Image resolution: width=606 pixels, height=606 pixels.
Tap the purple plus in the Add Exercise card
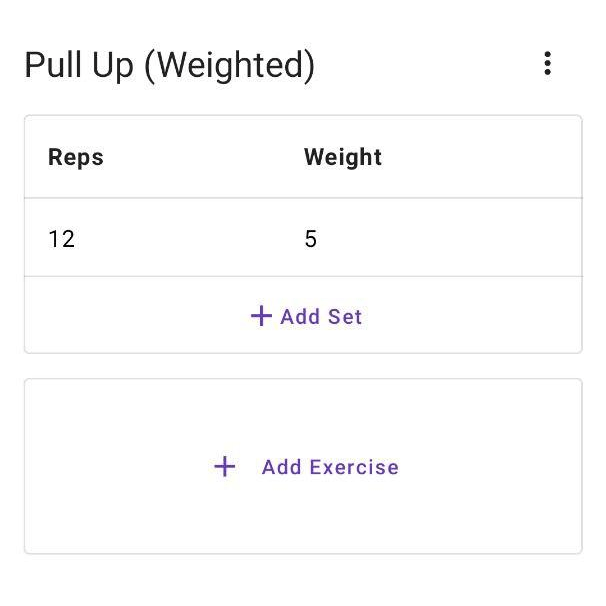(225, 466)
